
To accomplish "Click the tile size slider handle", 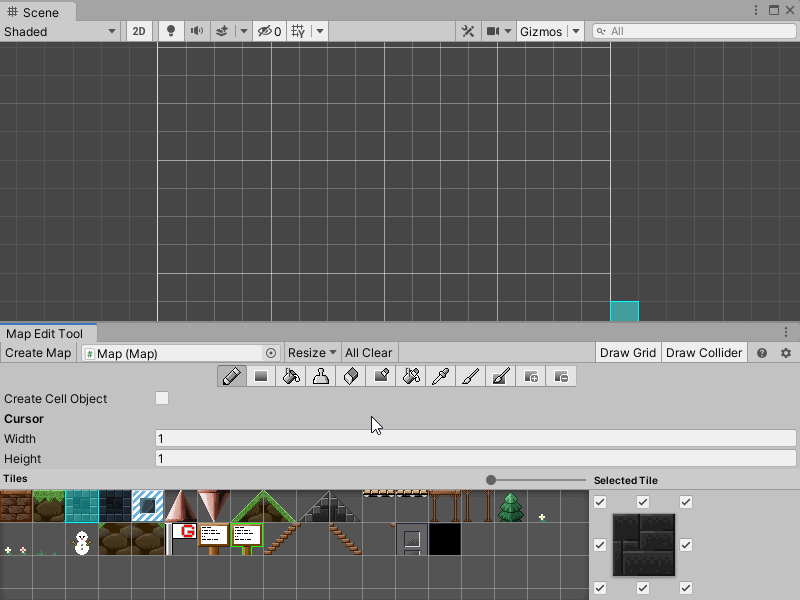I will click(491, 480).
